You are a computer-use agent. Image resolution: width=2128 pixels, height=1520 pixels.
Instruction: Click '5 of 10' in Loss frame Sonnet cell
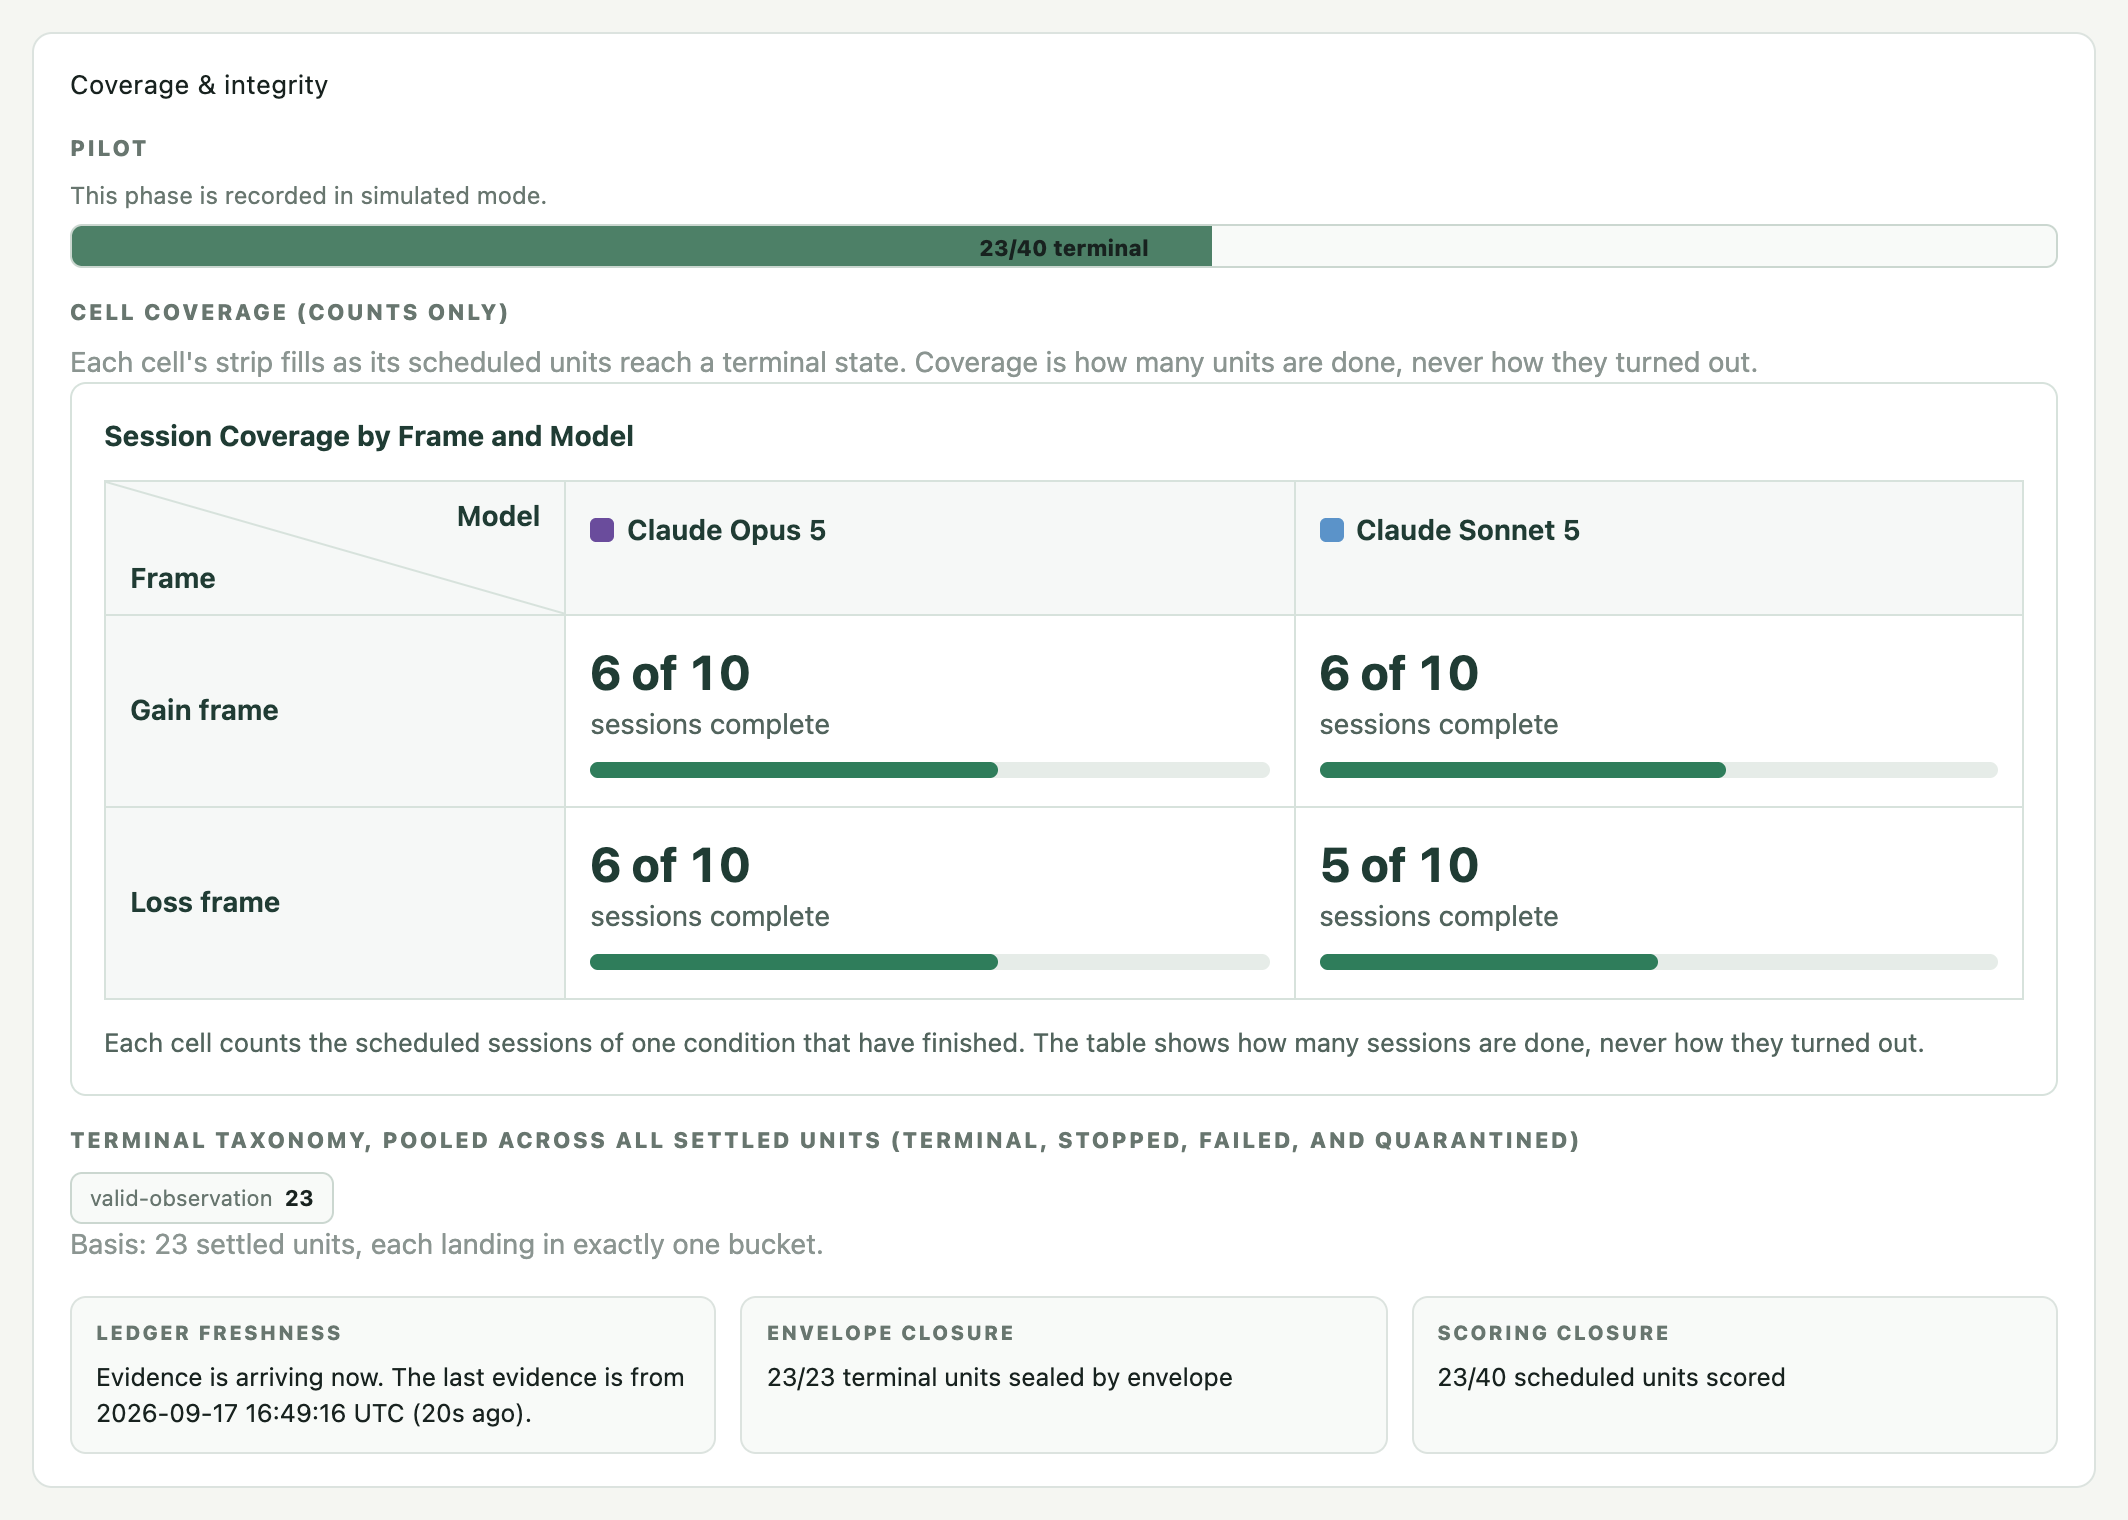pos(1399,865)
